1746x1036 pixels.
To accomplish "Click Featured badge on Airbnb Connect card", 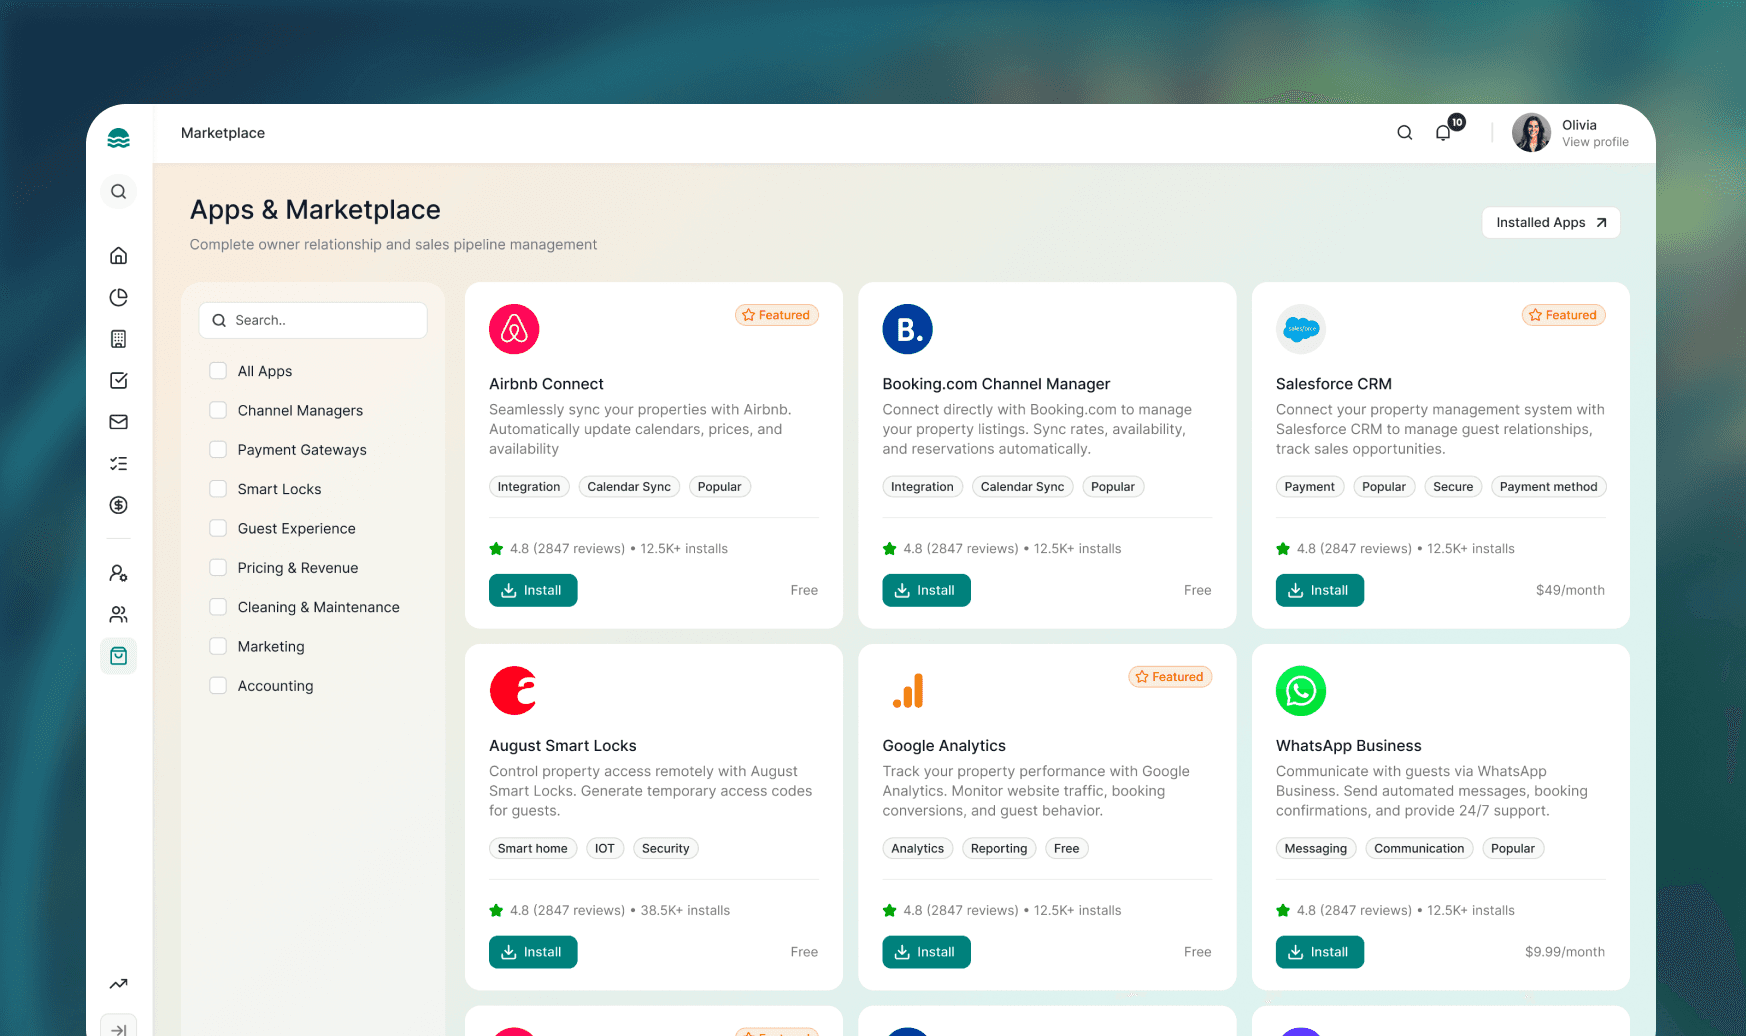I will 777,315.
